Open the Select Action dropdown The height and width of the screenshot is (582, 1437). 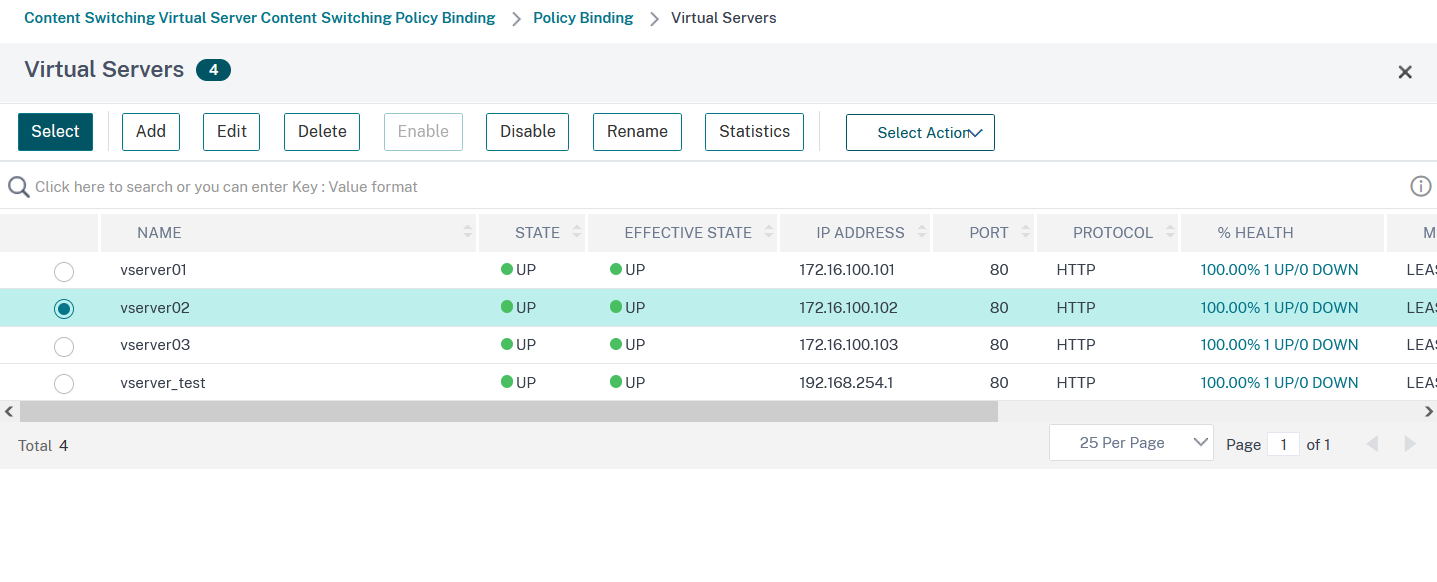click(920, 133)
